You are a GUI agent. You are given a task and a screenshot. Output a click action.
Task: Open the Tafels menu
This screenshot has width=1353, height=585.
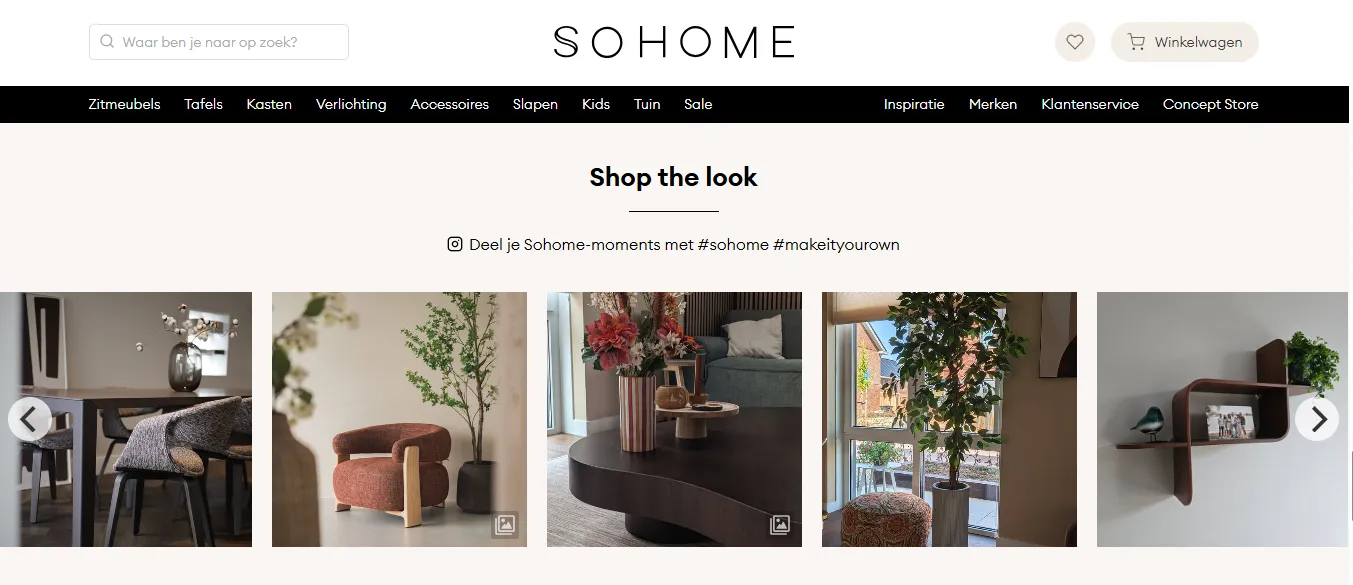click(x=203, y=104)
